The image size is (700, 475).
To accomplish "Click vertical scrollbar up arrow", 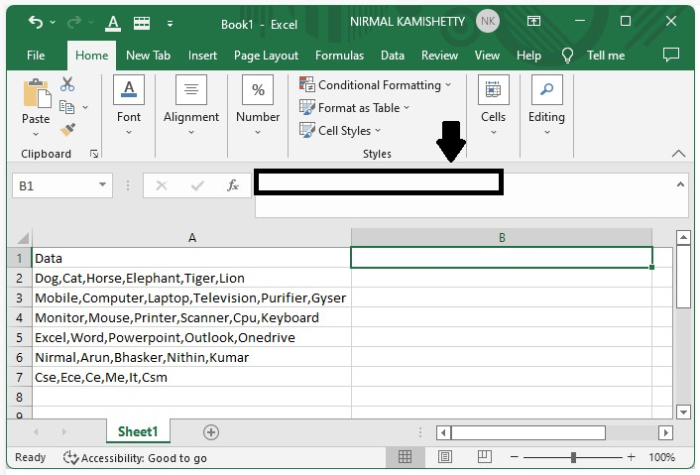I will tap(683, 238).
